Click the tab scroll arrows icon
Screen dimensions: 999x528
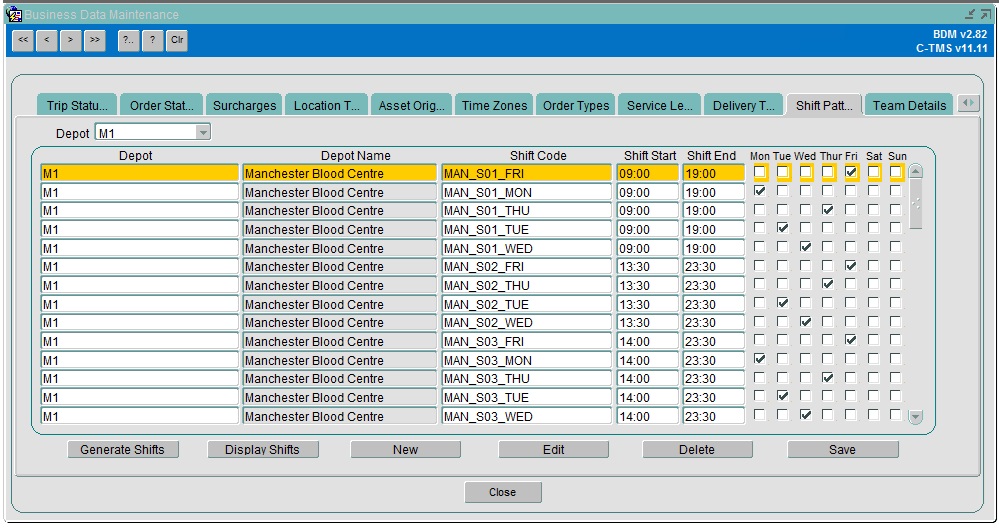tap(968, 103)
